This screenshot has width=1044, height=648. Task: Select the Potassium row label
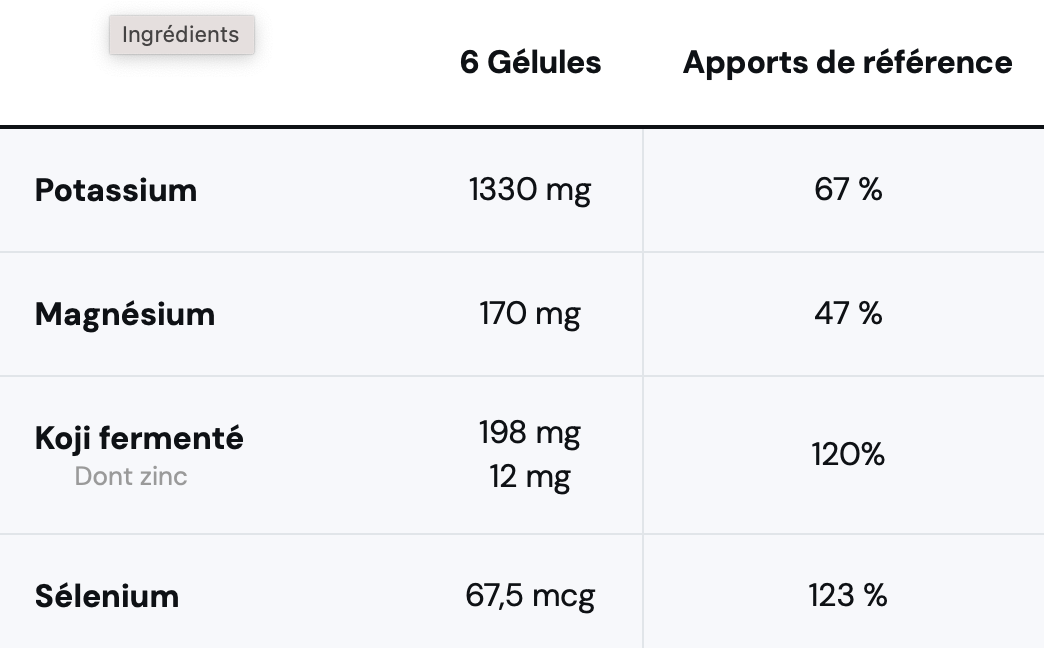pyautogui.click(x=116, y=190)
